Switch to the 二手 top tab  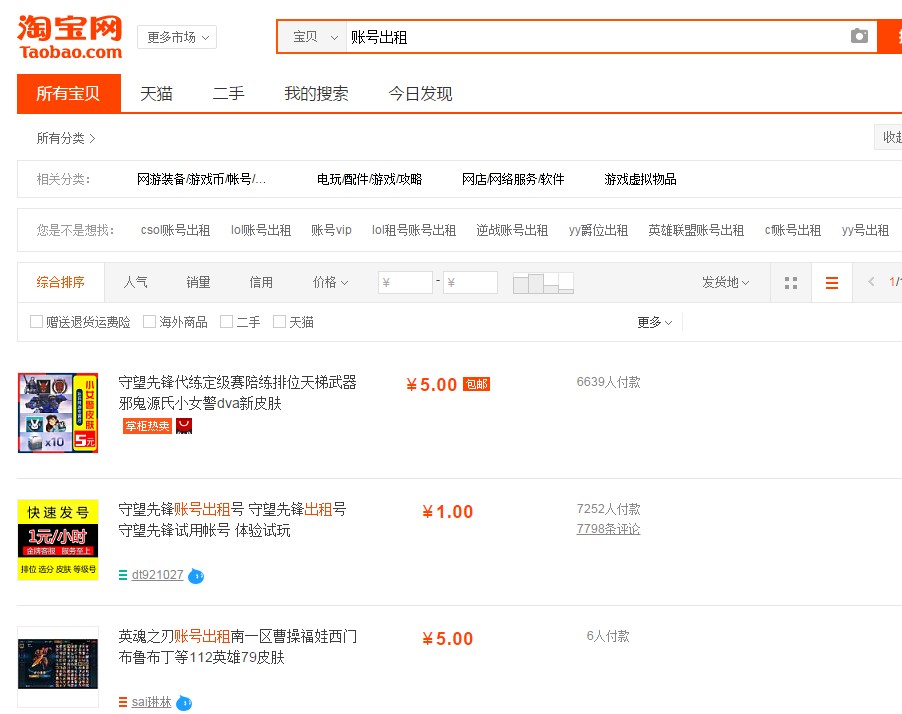pos(228,93)
